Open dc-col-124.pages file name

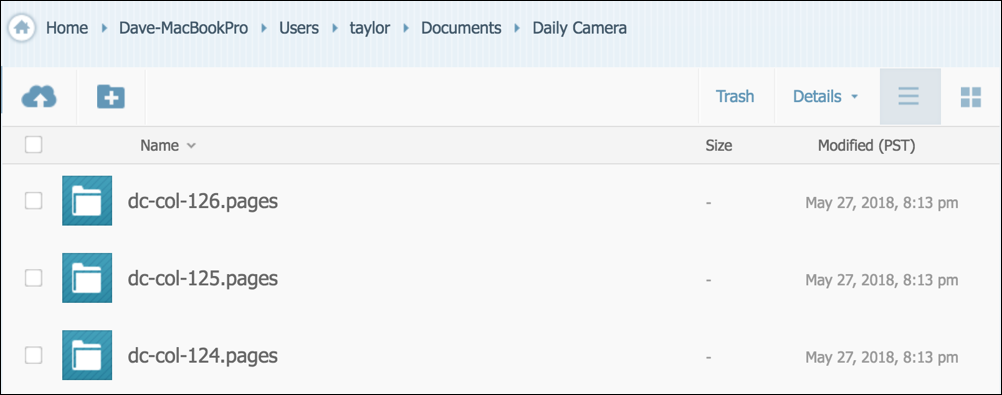[x=203, y=356]
